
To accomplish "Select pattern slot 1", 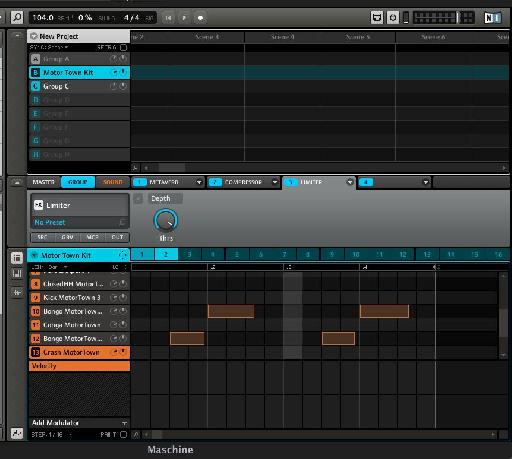I will (142, 255).
